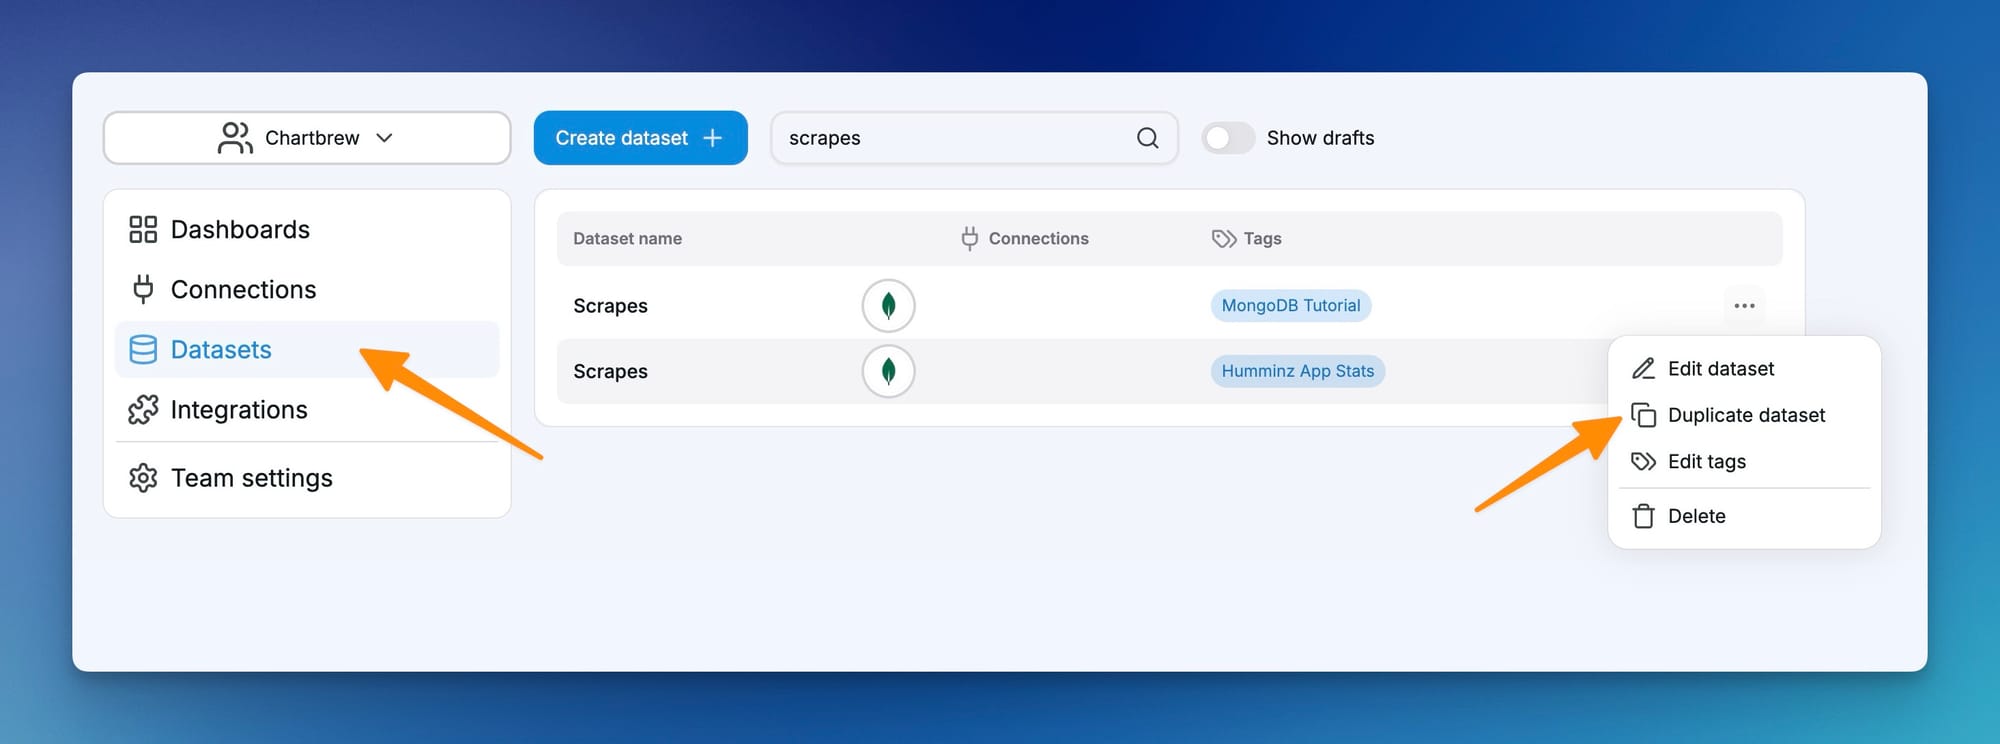Image resolution: width=2000 pixels, height=744 pixels.
Task: Toggle the Show drafts switch
Action: [1228, 138]
